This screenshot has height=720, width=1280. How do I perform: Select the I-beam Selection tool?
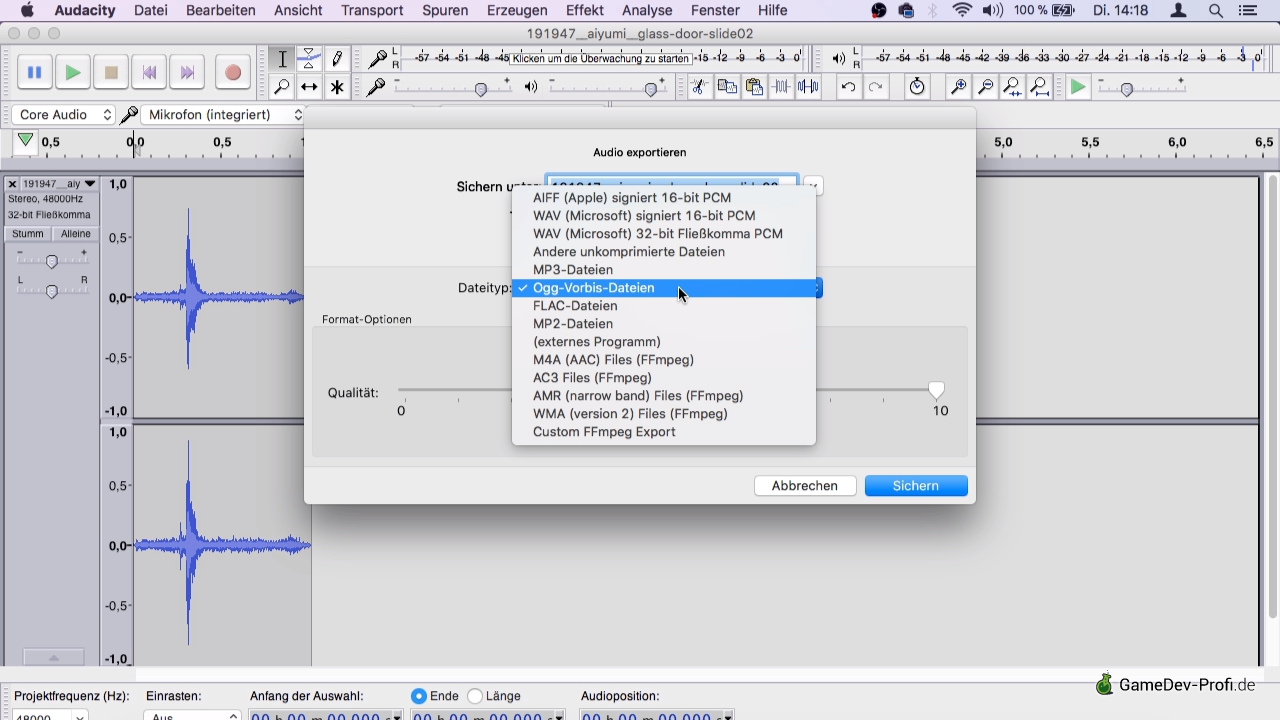point(282,59)
